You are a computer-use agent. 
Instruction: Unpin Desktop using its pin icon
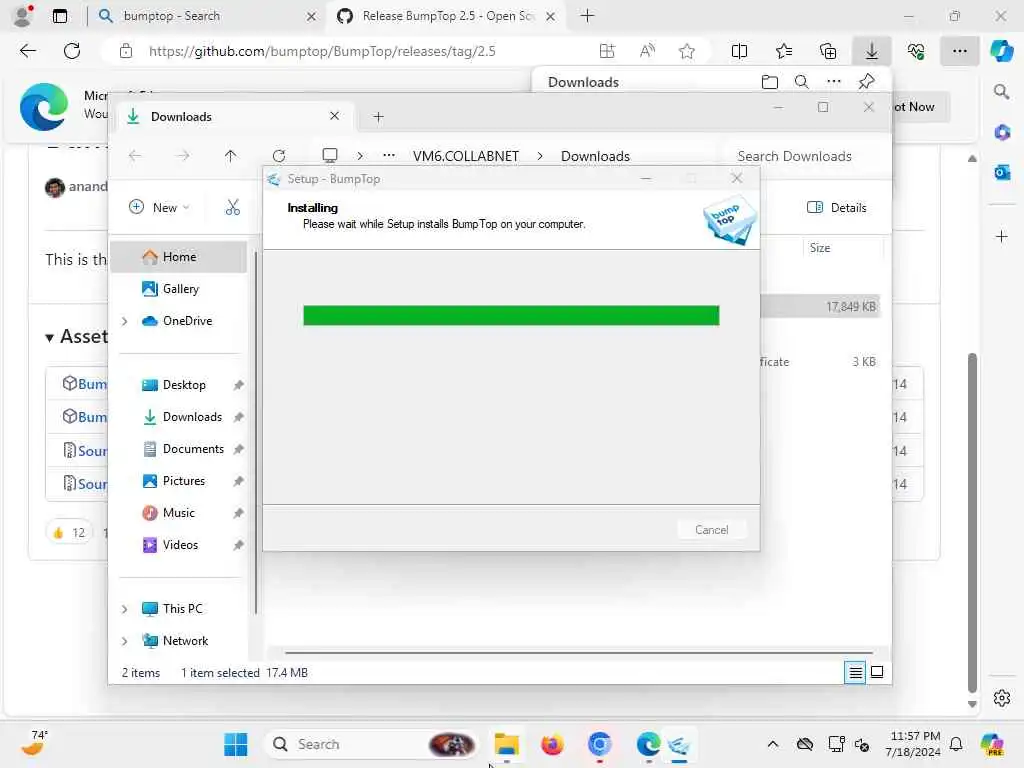tap(238, 385)
